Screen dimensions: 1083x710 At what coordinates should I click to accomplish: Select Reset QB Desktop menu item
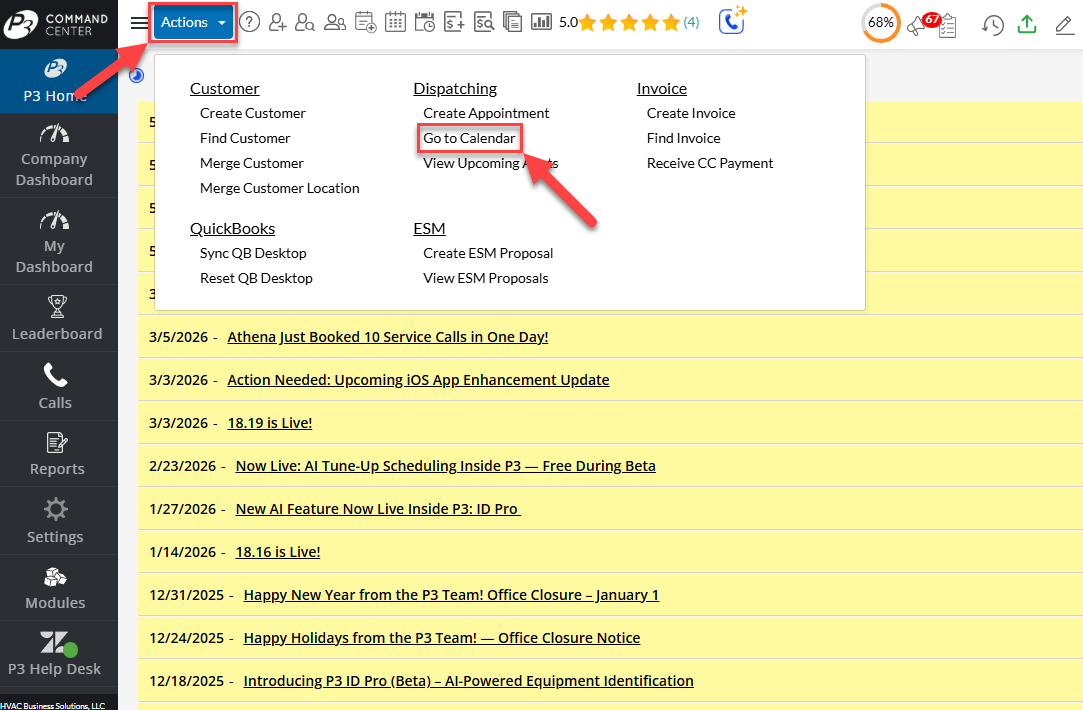pyautogui.click(x=256, y=278)
